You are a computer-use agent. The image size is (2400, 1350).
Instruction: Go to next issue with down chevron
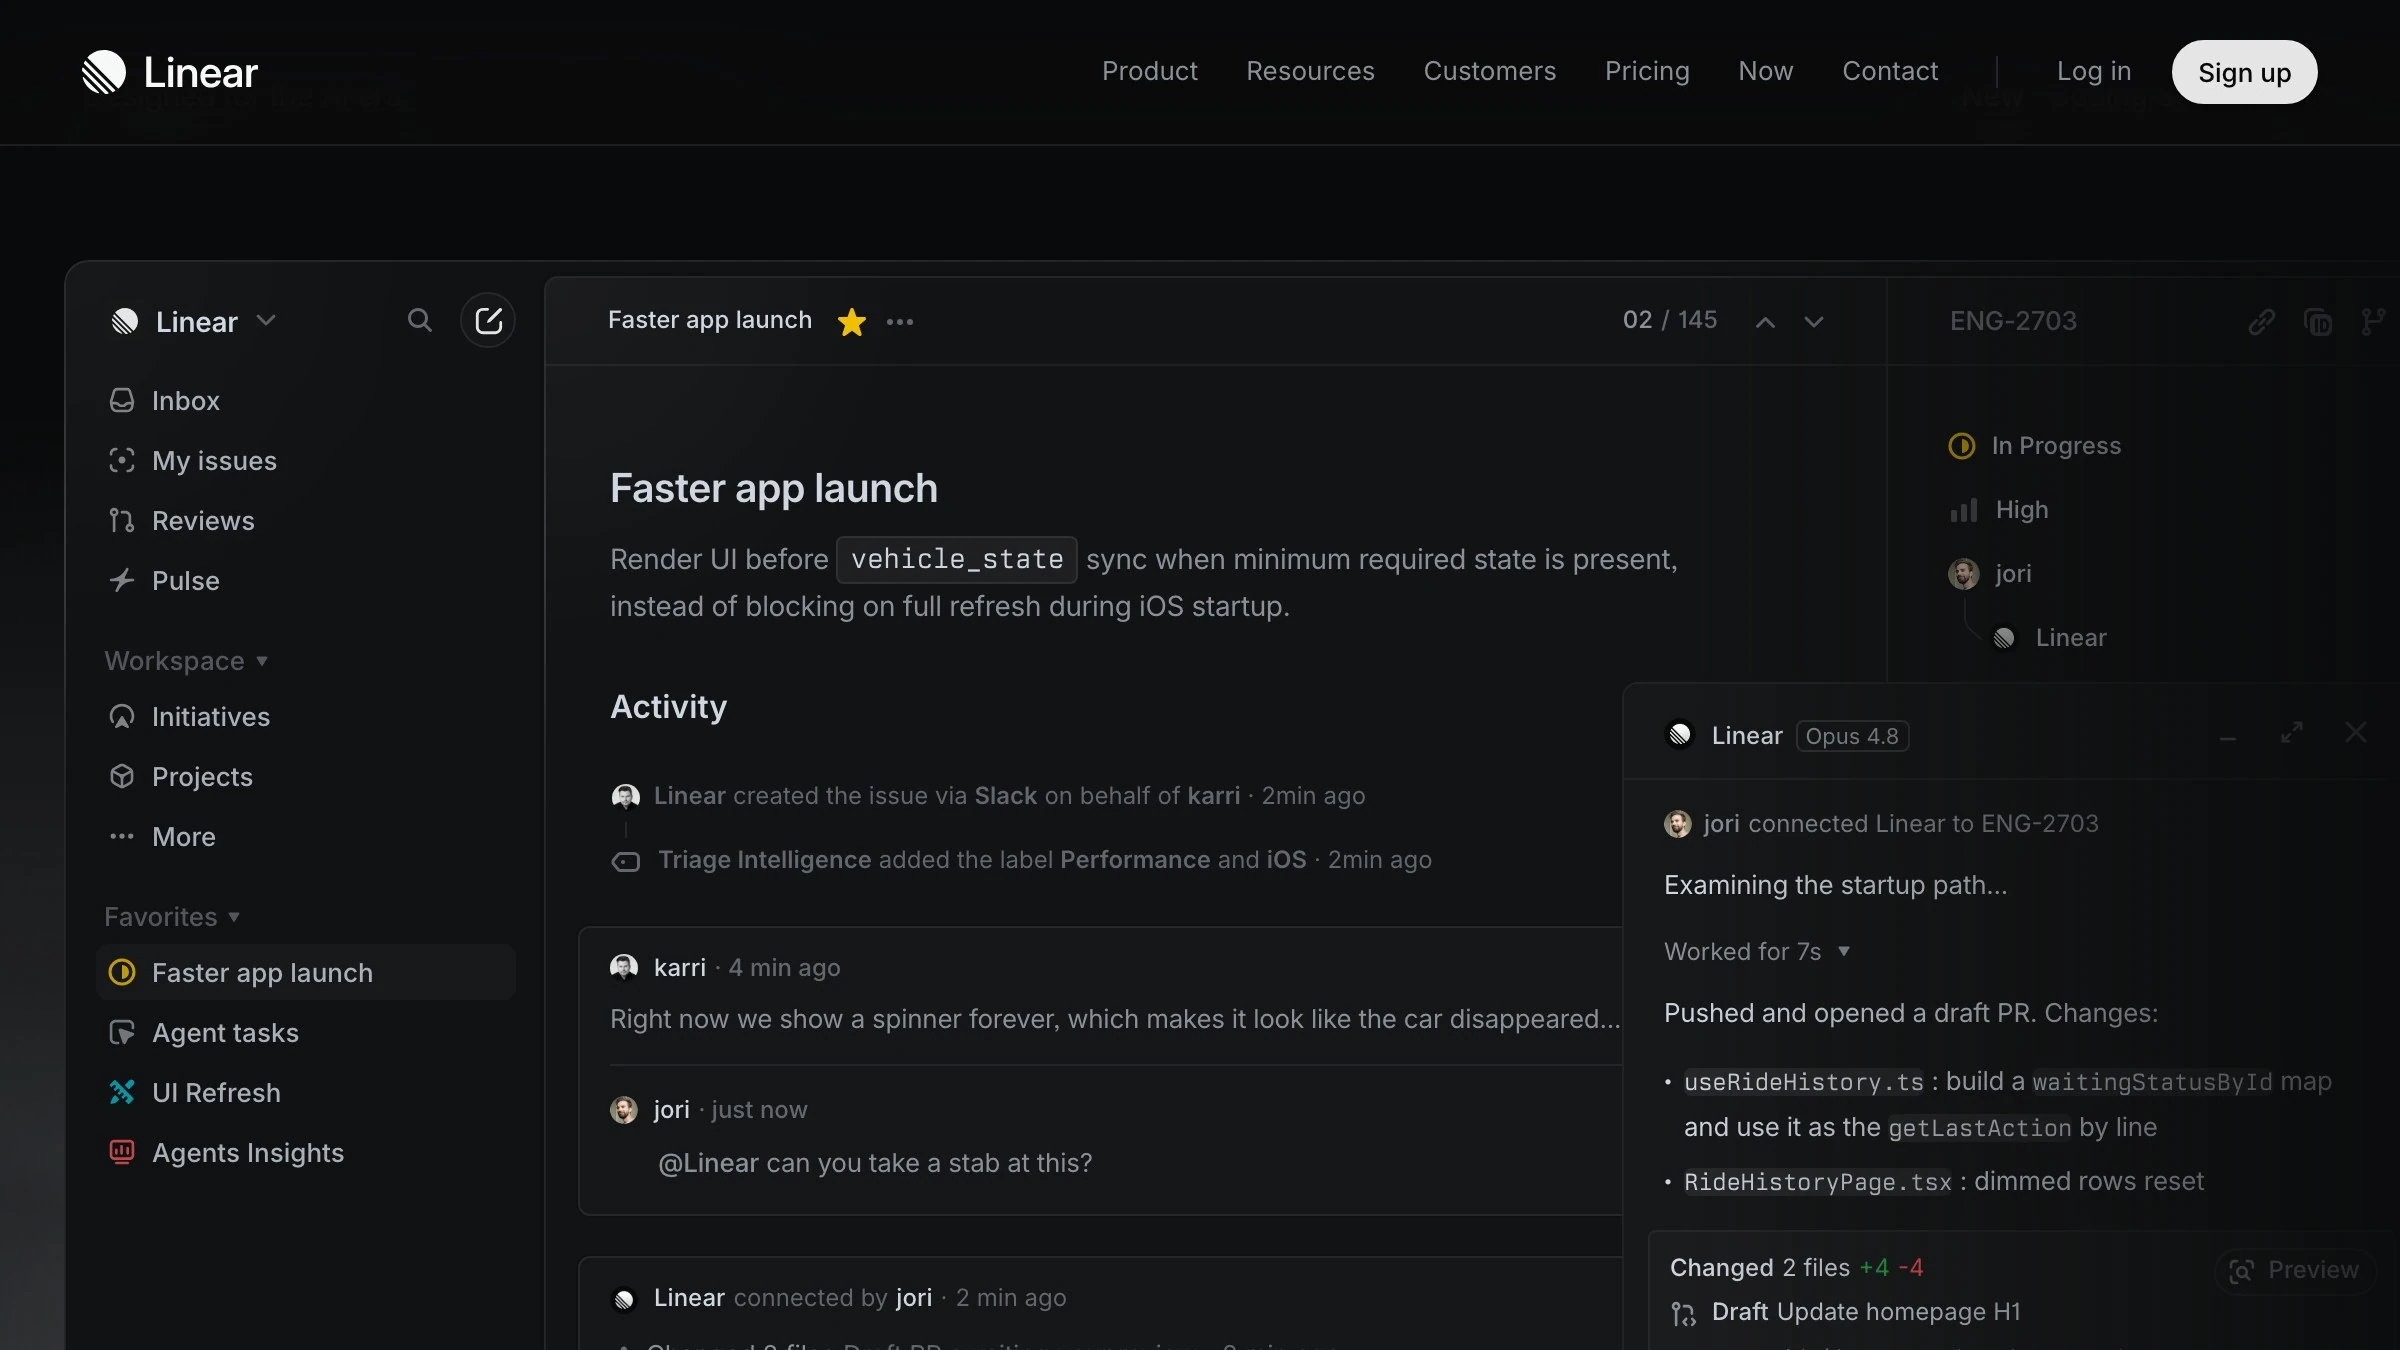pos(1814,322)
